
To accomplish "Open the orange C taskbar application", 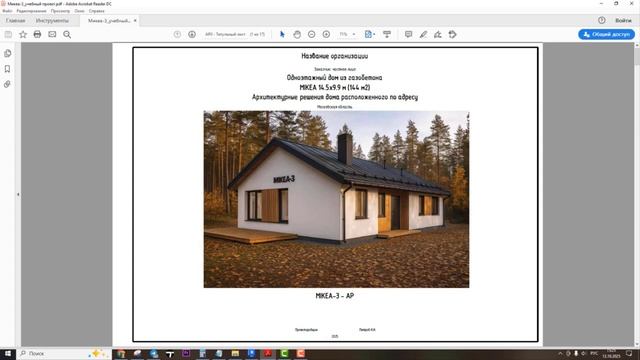I will click(300, 353).
